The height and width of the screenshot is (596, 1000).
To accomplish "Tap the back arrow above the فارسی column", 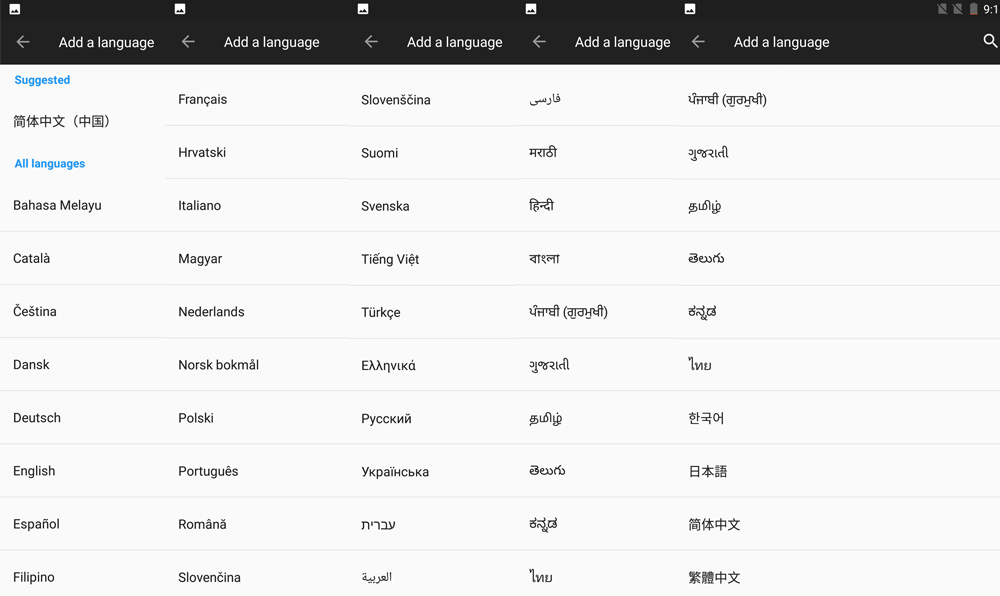I will pos(539,42).
